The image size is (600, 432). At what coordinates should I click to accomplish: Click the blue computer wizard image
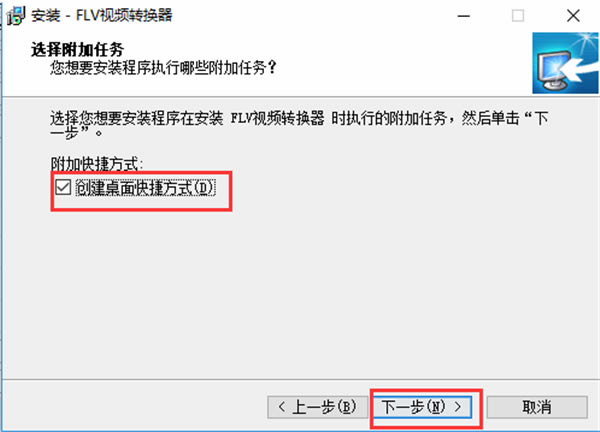click(x=565, y=63)
